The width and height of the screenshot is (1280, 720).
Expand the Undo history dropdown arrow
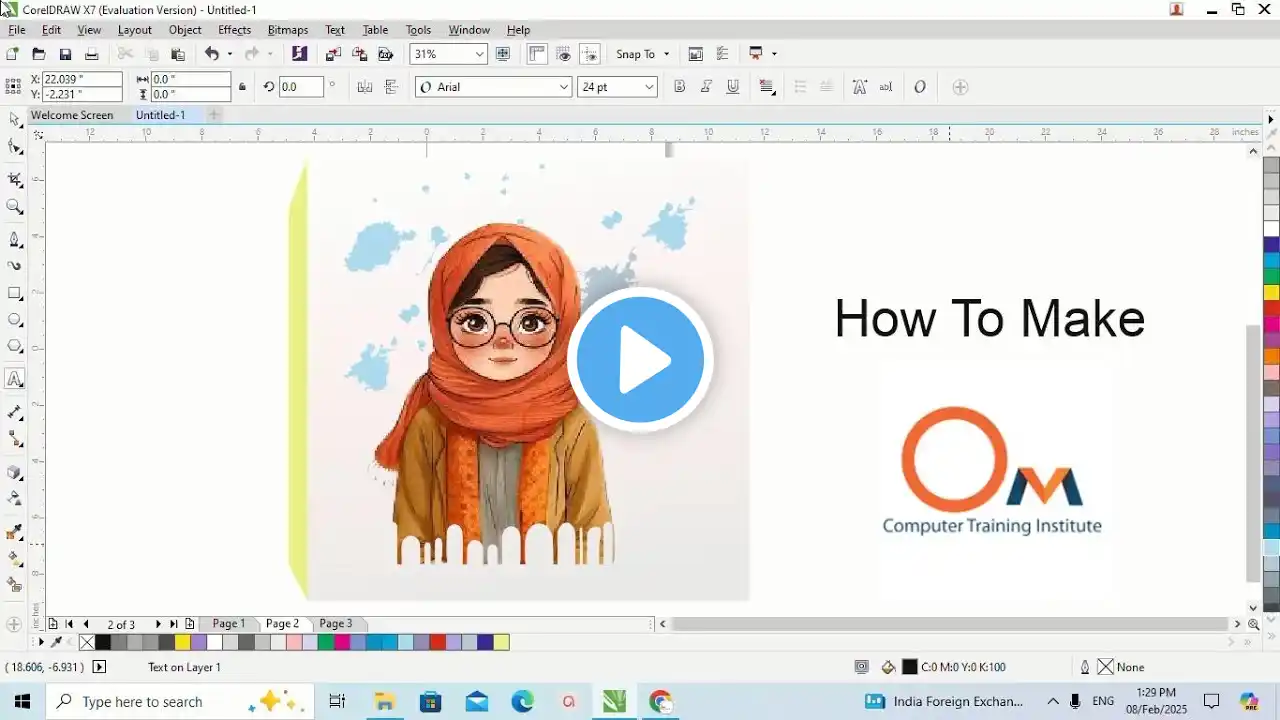(229, 54)
